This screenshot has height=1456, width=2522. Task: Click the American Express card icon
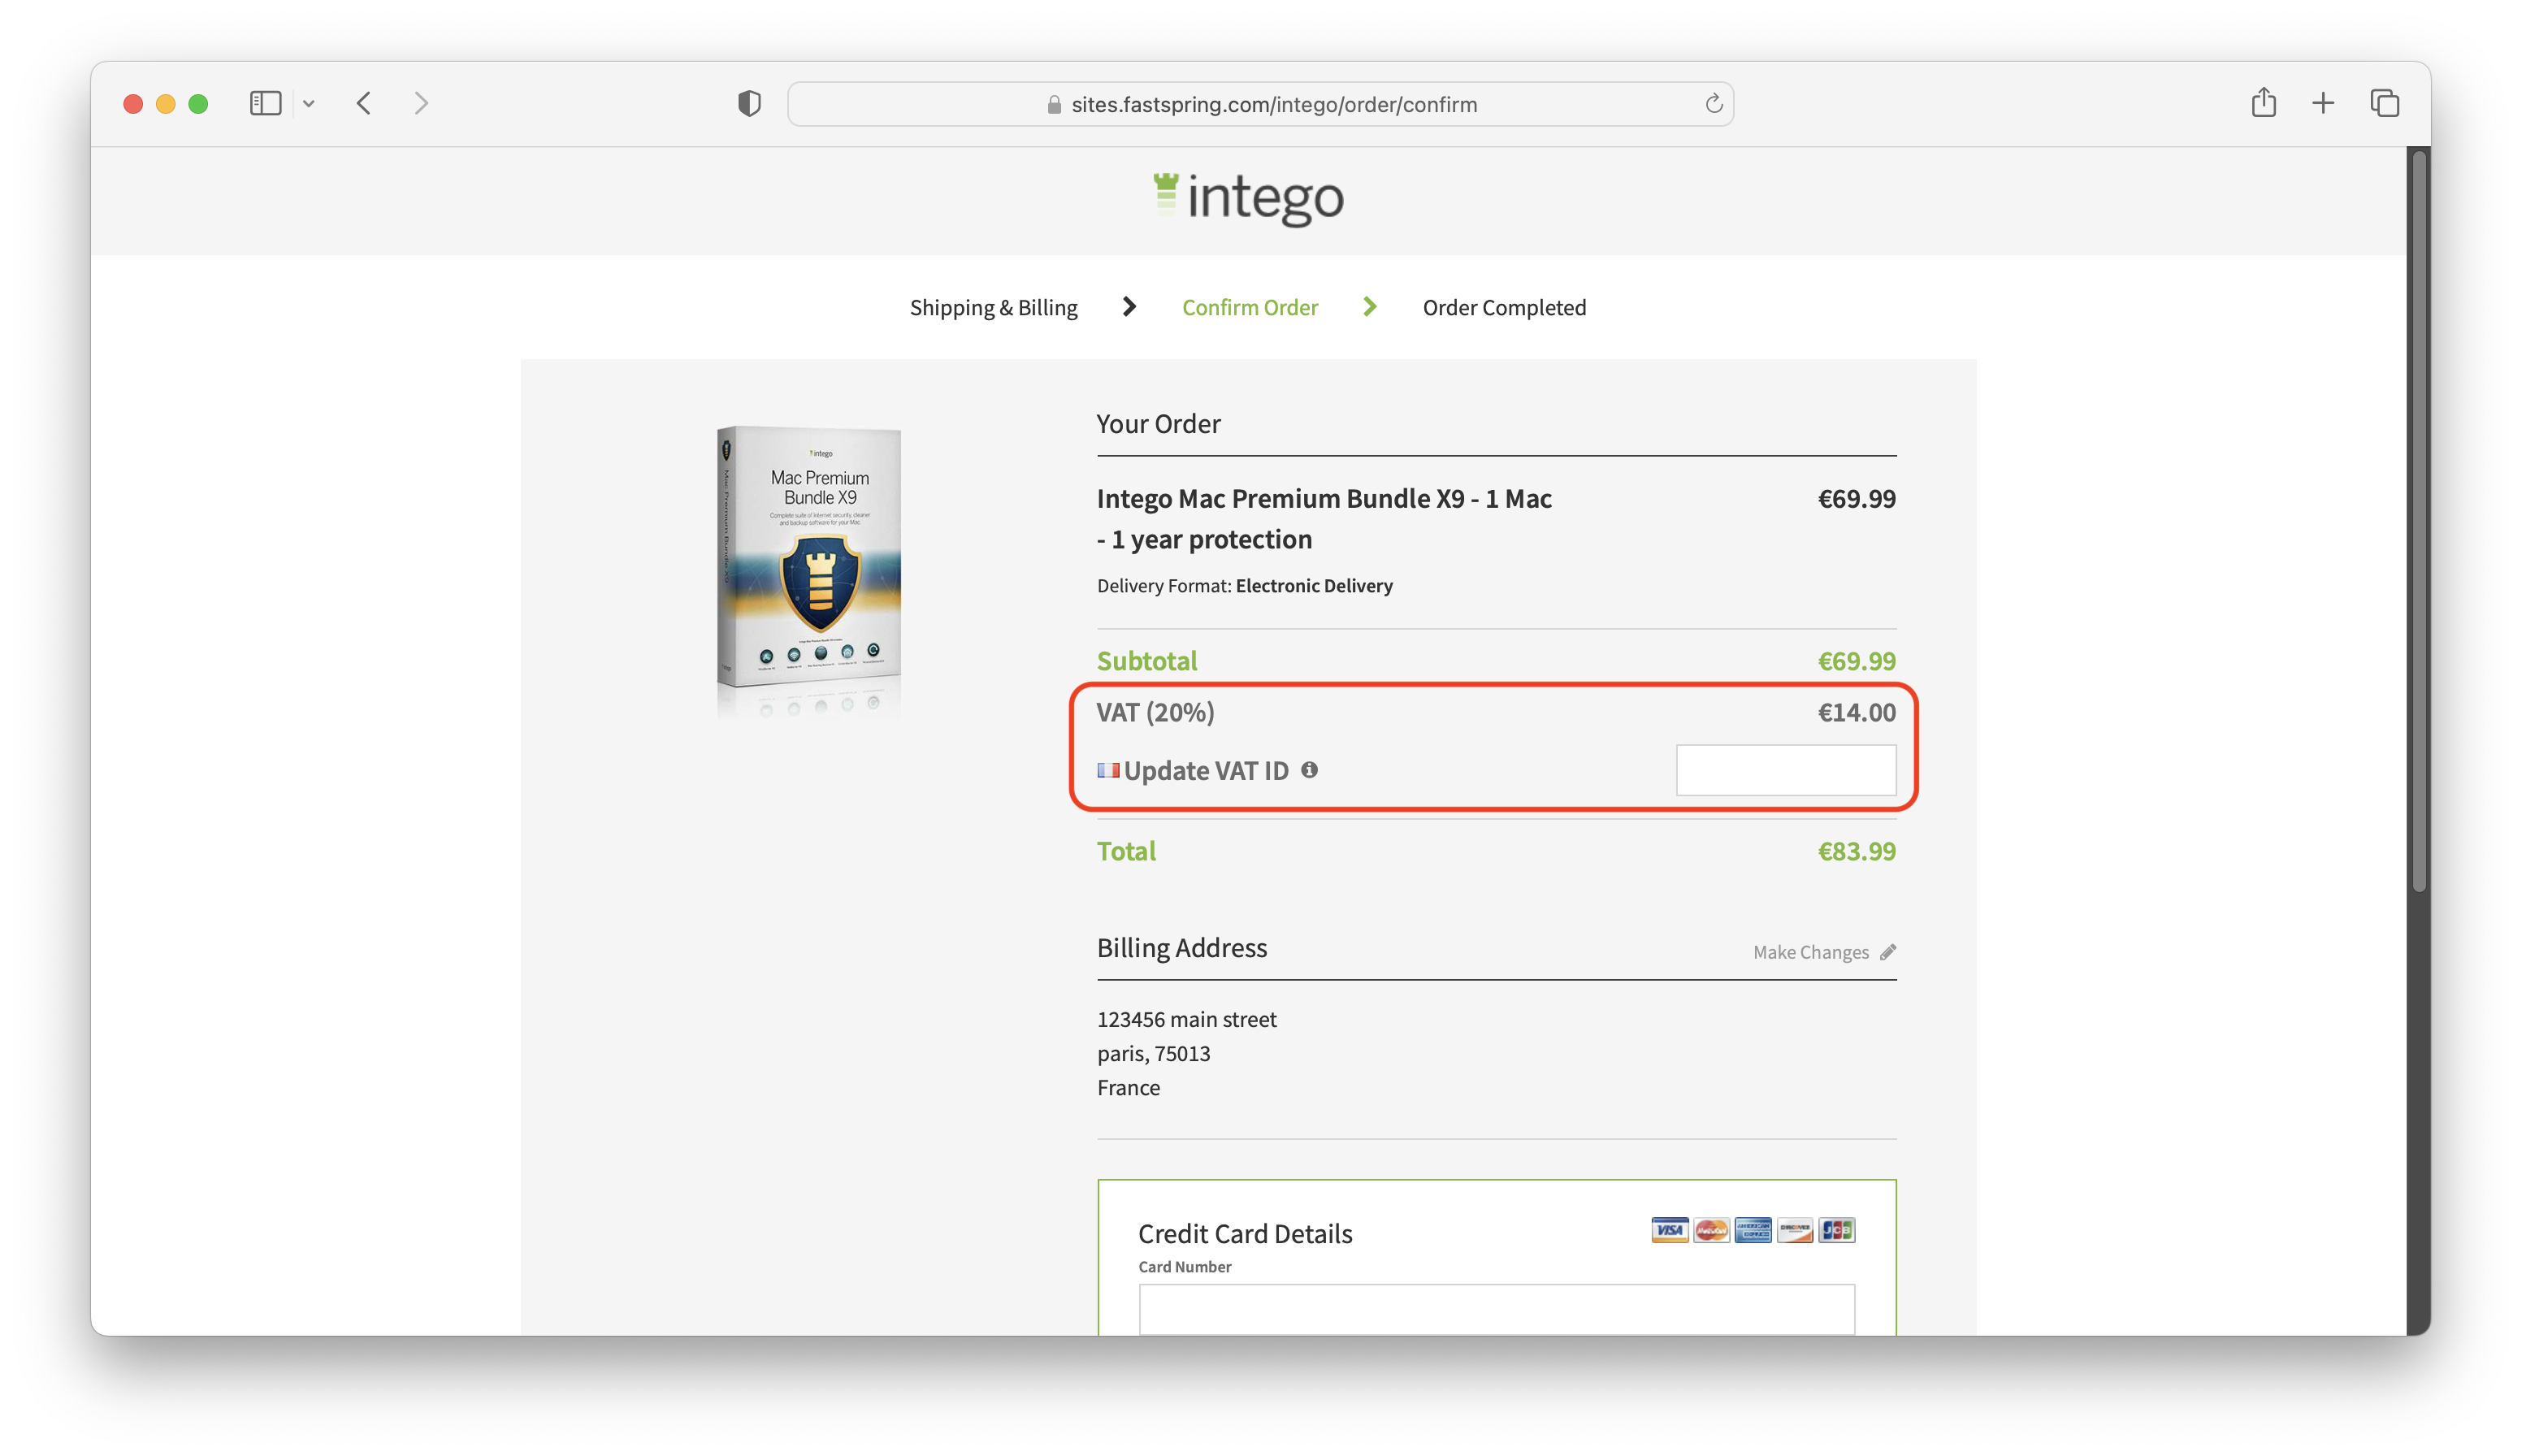pyautogui.click(x=1753, y=1230)
